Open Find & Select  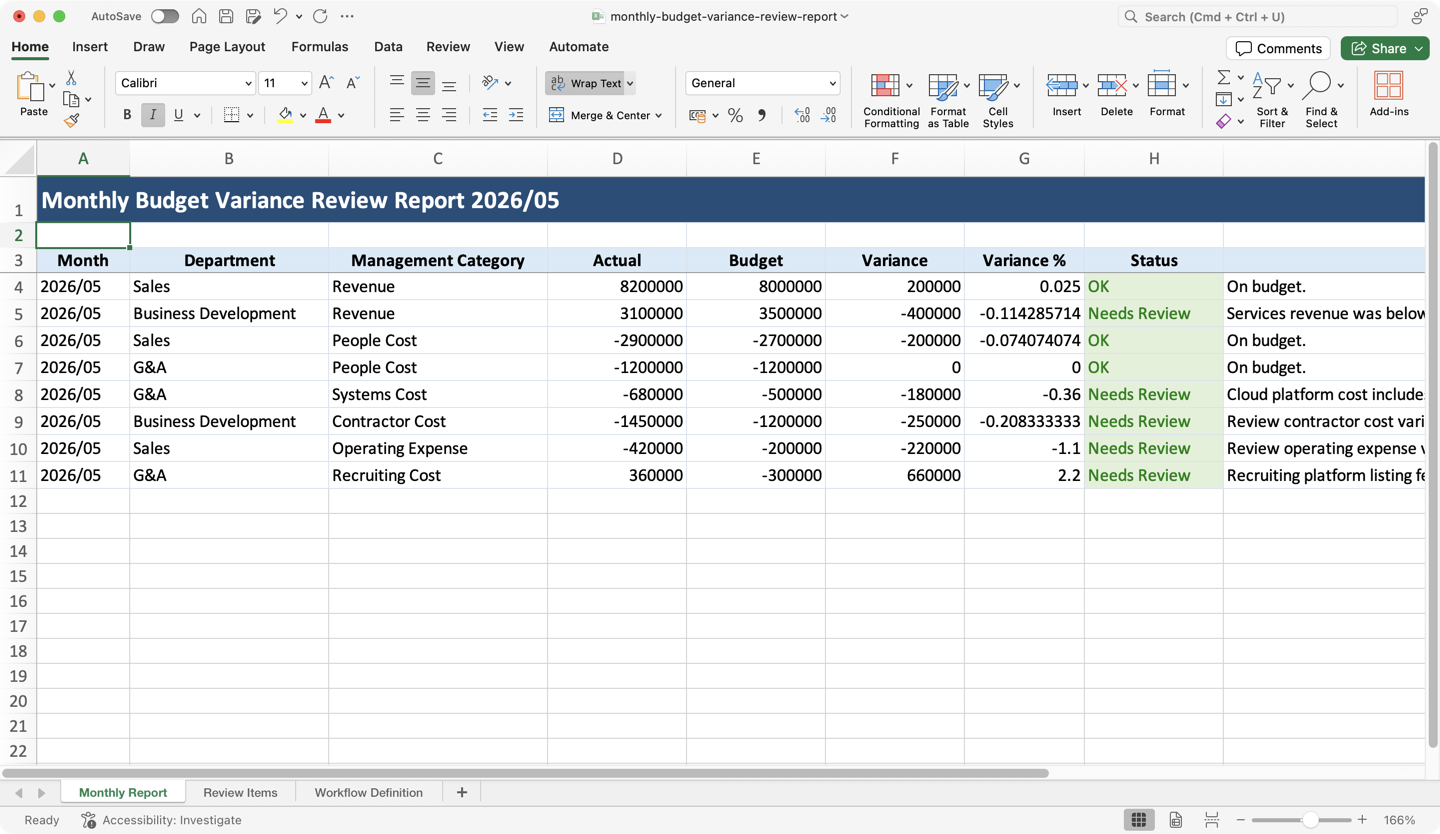(1321, 99)
